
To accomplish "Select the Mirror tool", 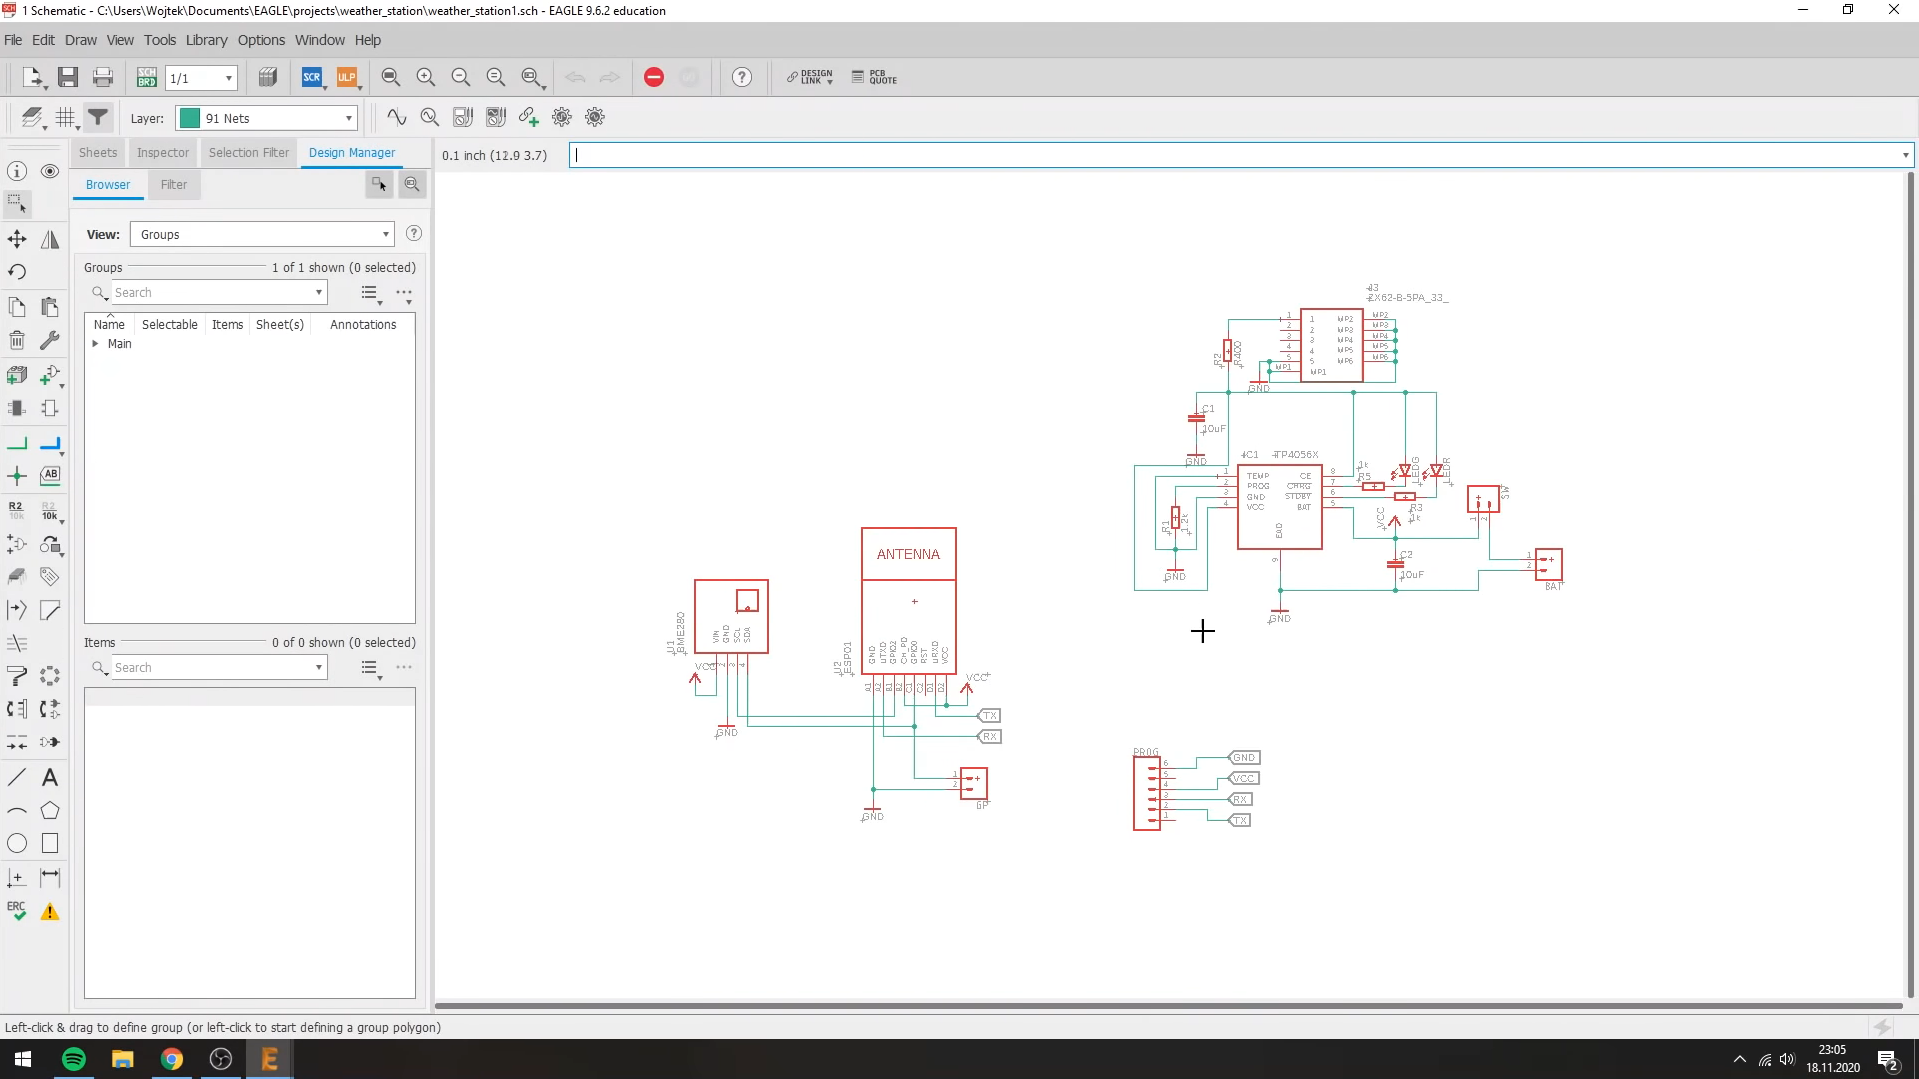I will click(x=50, y=239).
